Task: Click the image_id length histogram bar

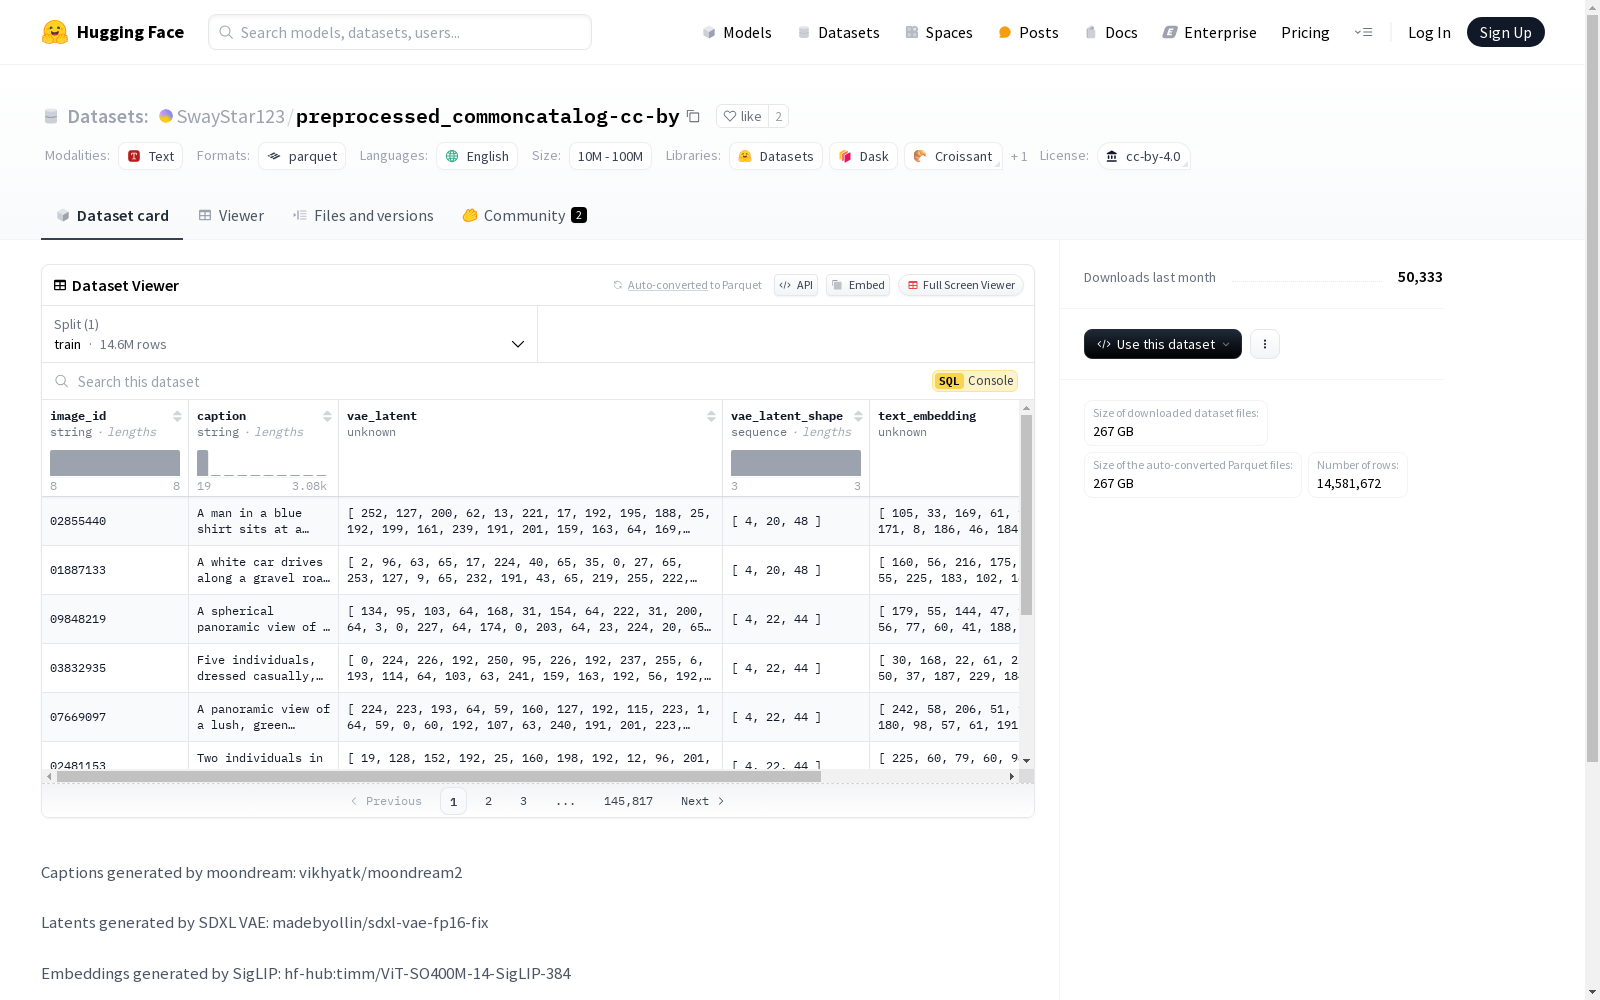Action: point(115,463)
